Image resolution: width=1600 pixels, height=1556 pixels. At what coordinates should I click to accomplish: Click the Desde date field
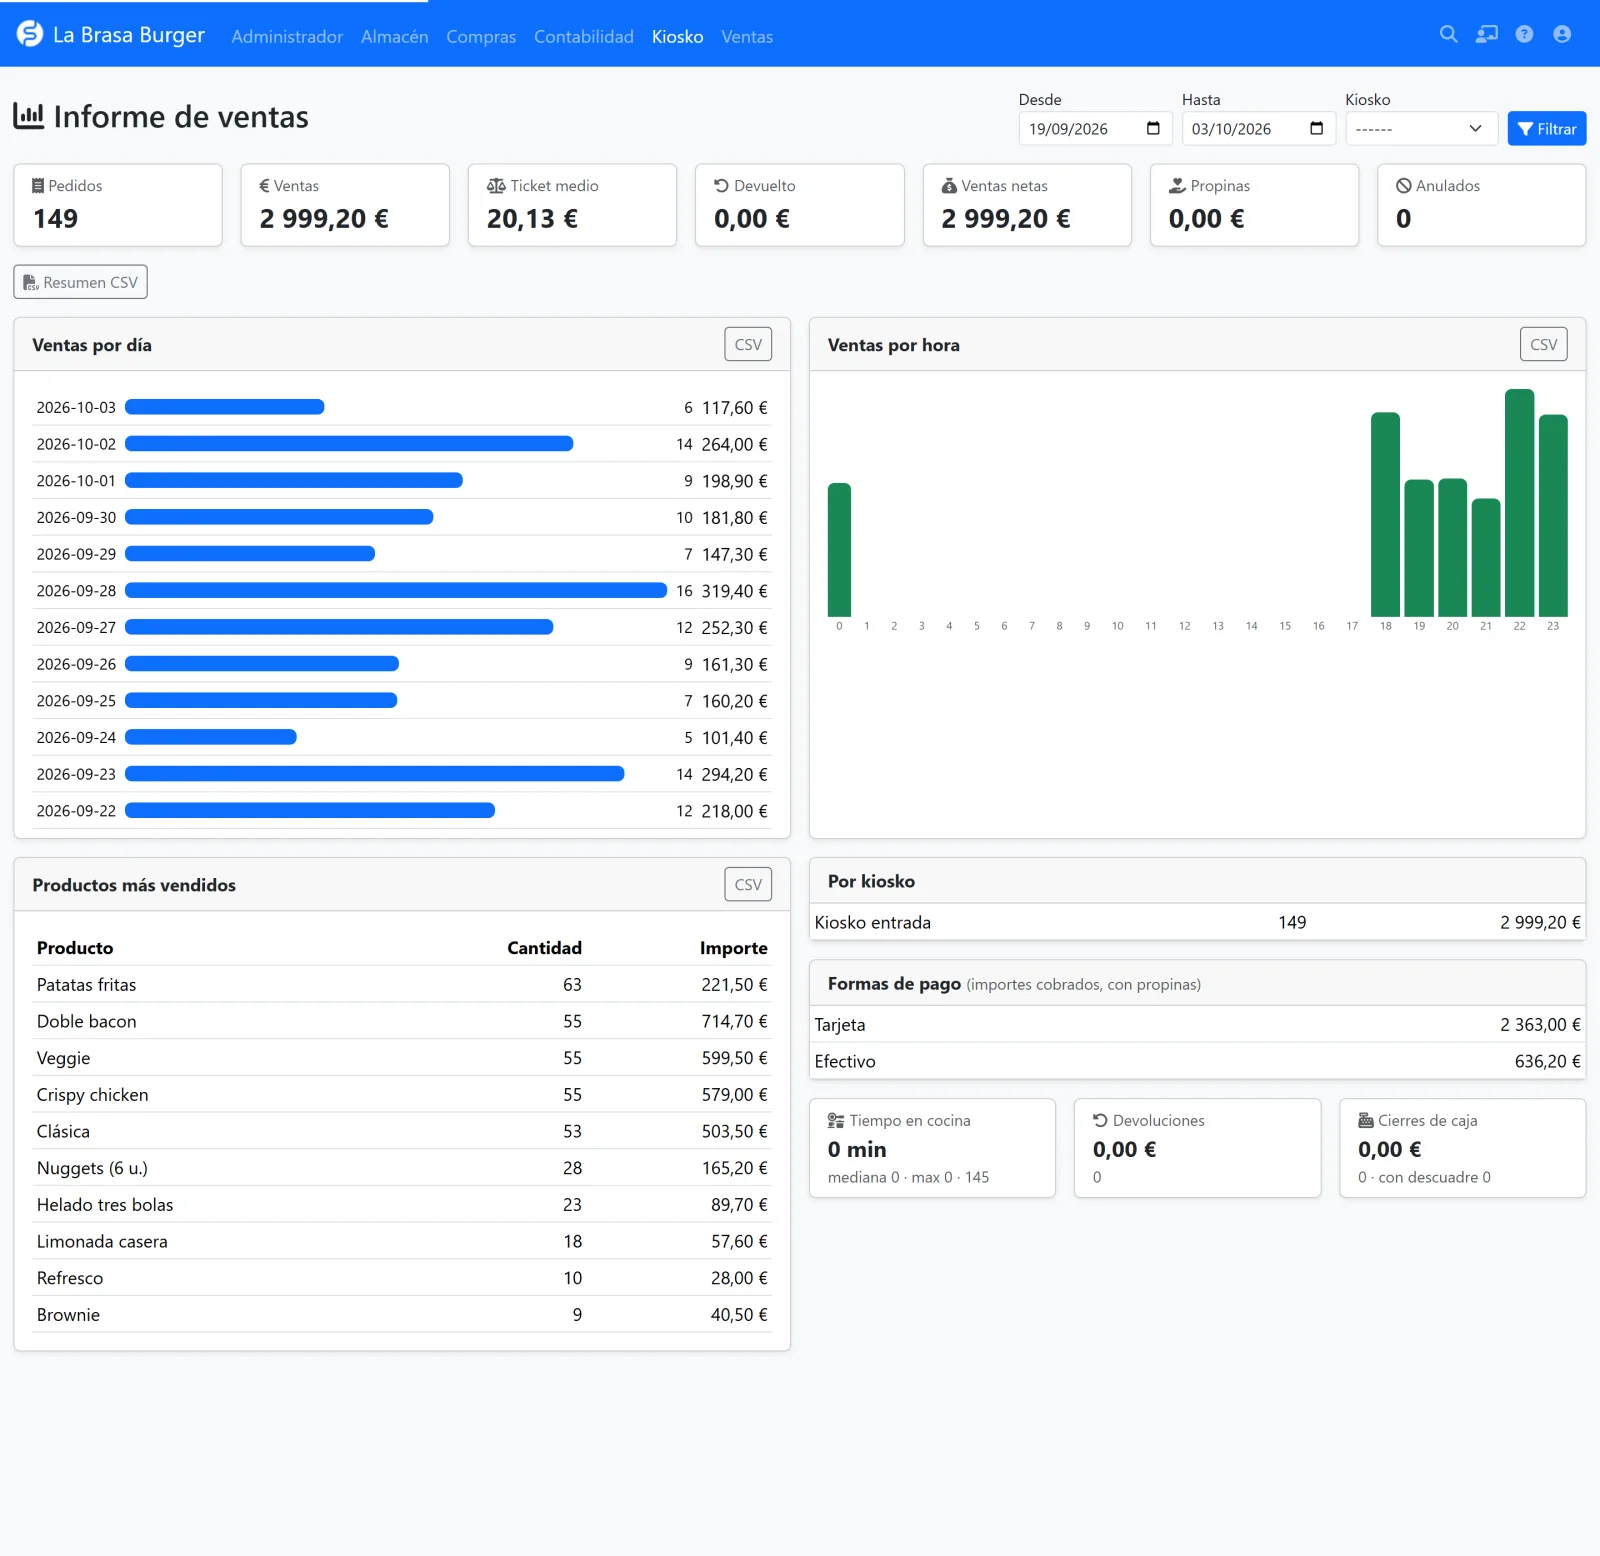click(1095, 128)
